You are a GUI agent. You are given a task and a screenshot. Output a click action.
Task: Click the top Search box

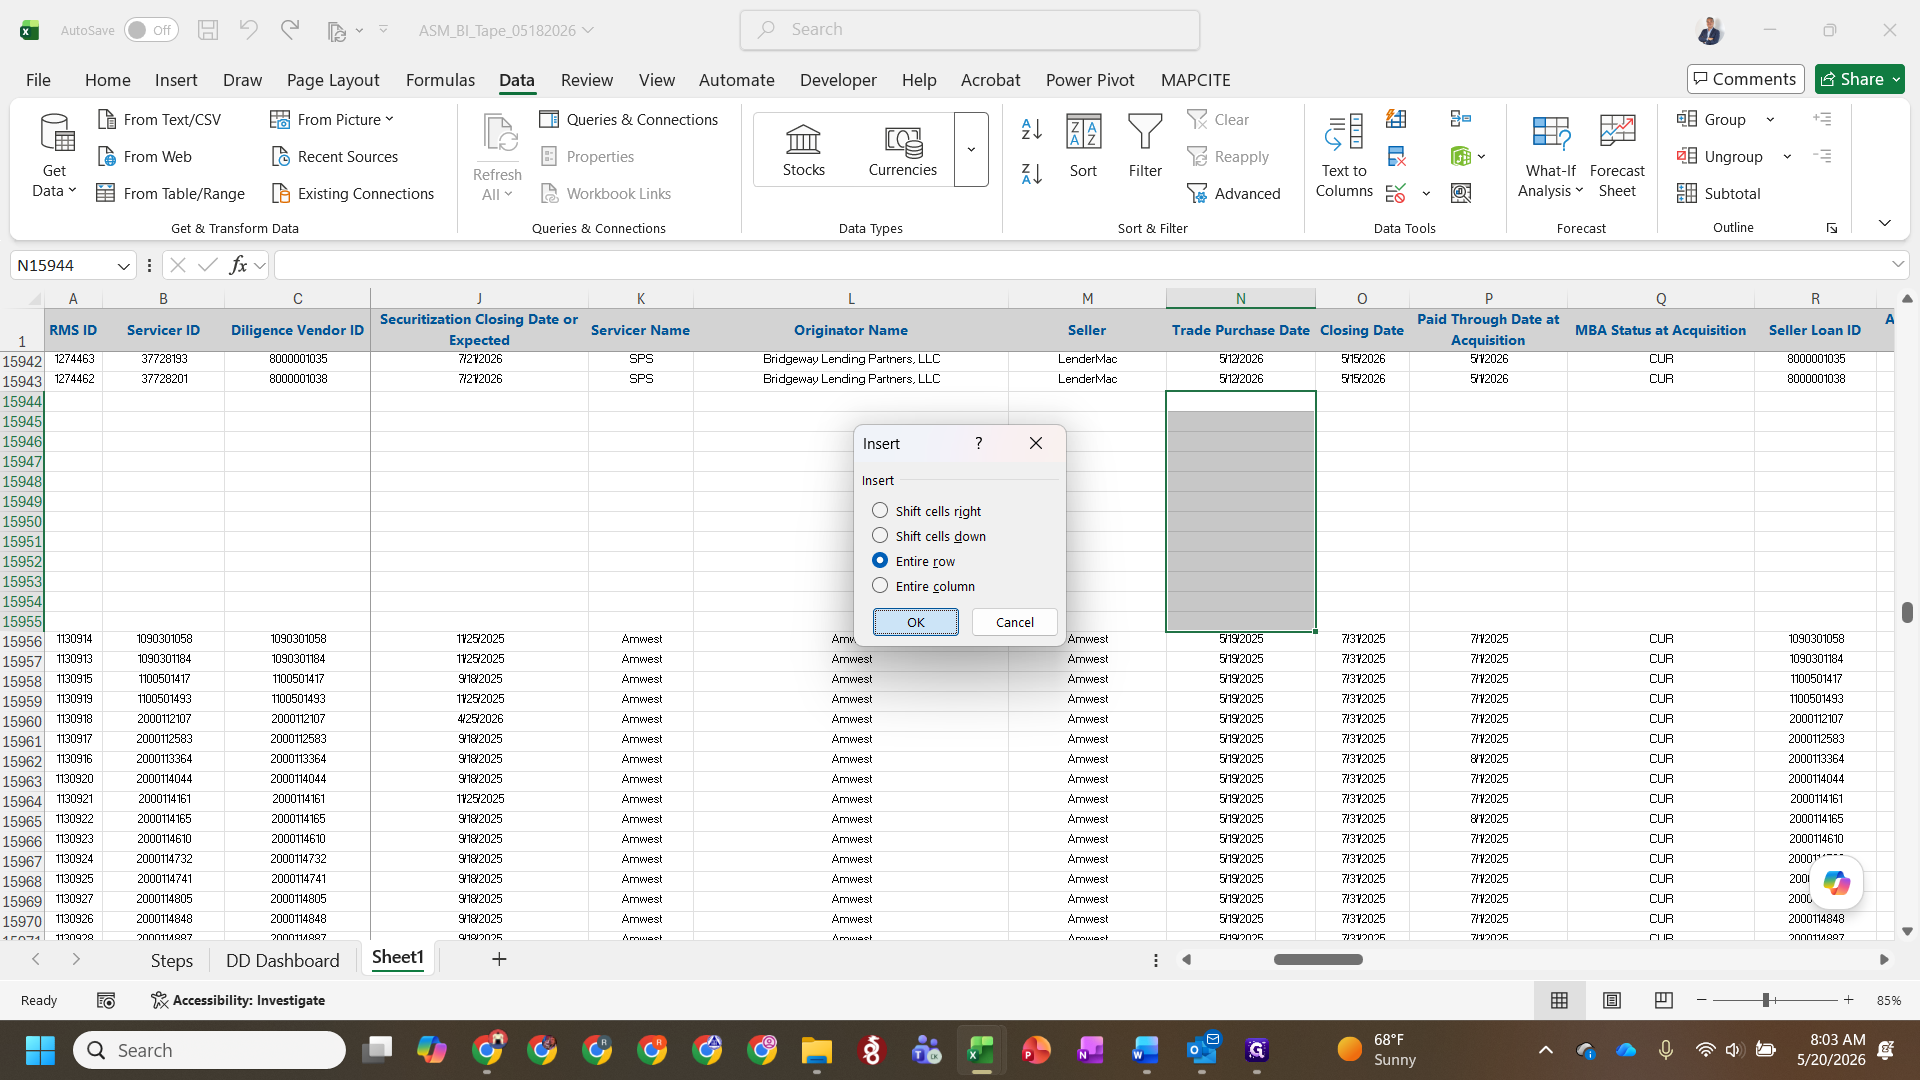(x=969, y=30)
